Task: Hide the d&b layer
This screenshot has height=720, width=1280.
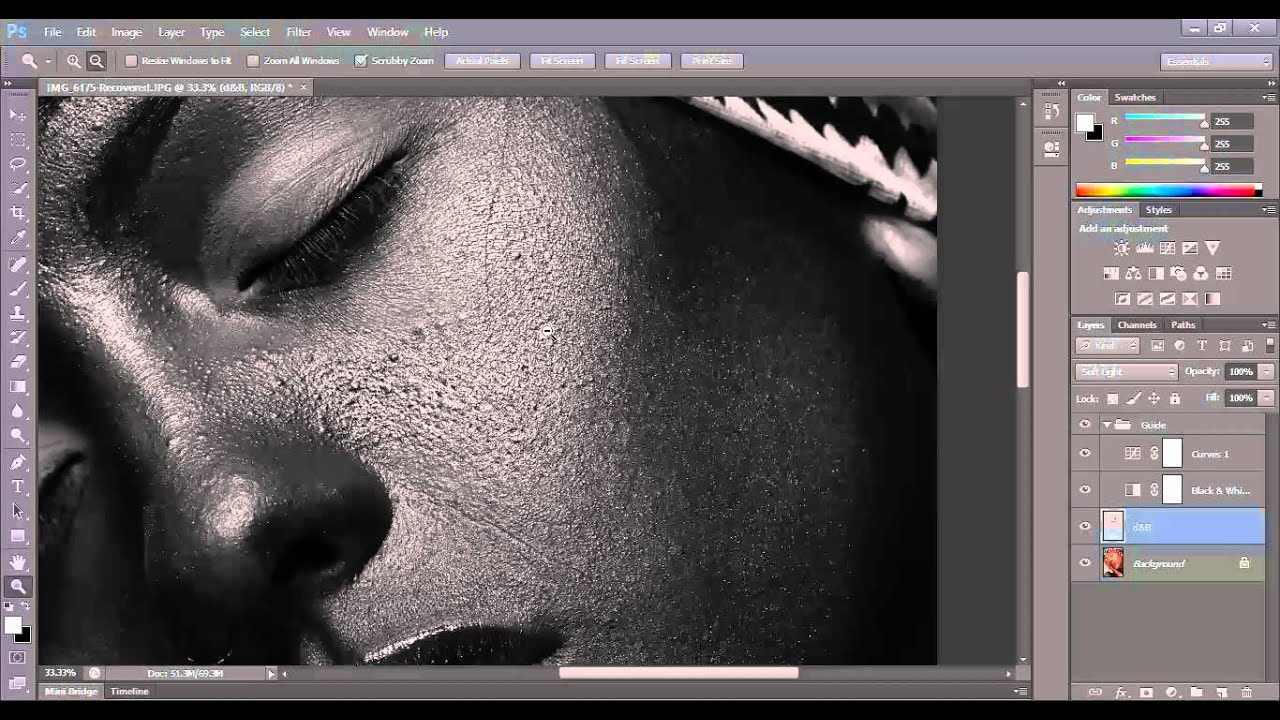Action: [x=1085, y=527]
